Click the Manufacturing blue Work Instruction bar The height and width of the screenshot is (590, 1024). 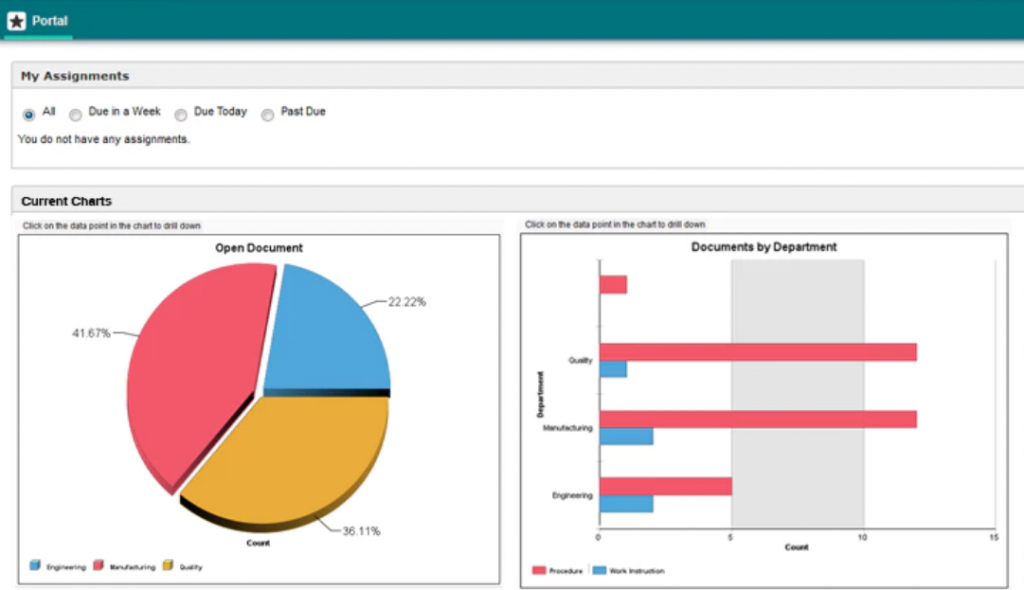tap(626, 437)
